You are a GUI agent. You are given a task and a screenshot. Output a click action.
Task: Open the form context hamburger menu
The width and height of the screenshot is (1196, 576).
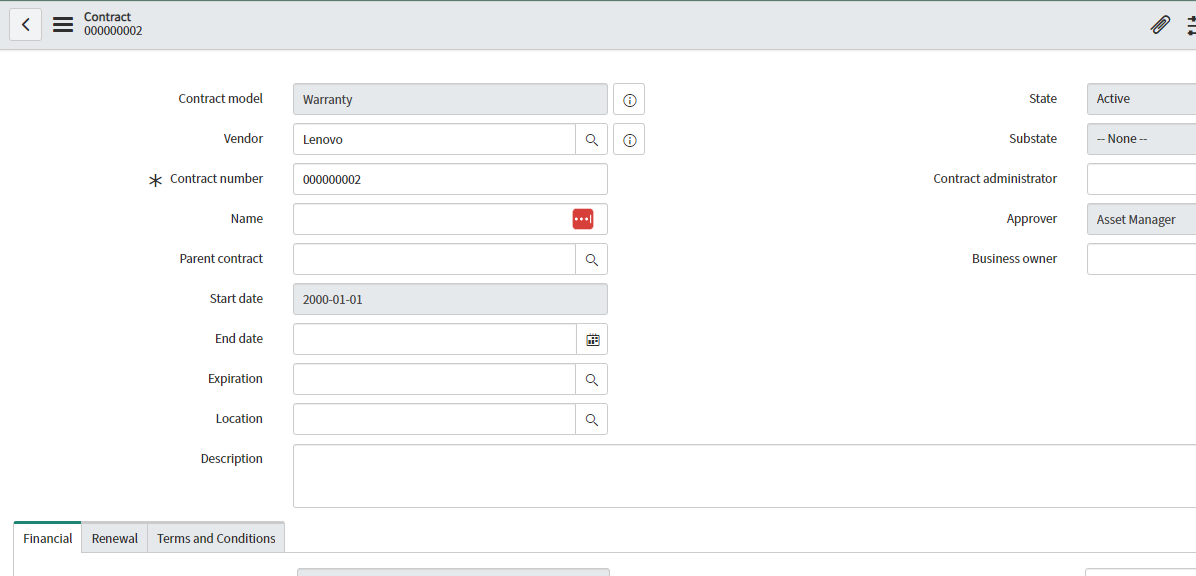coord(62,24)
